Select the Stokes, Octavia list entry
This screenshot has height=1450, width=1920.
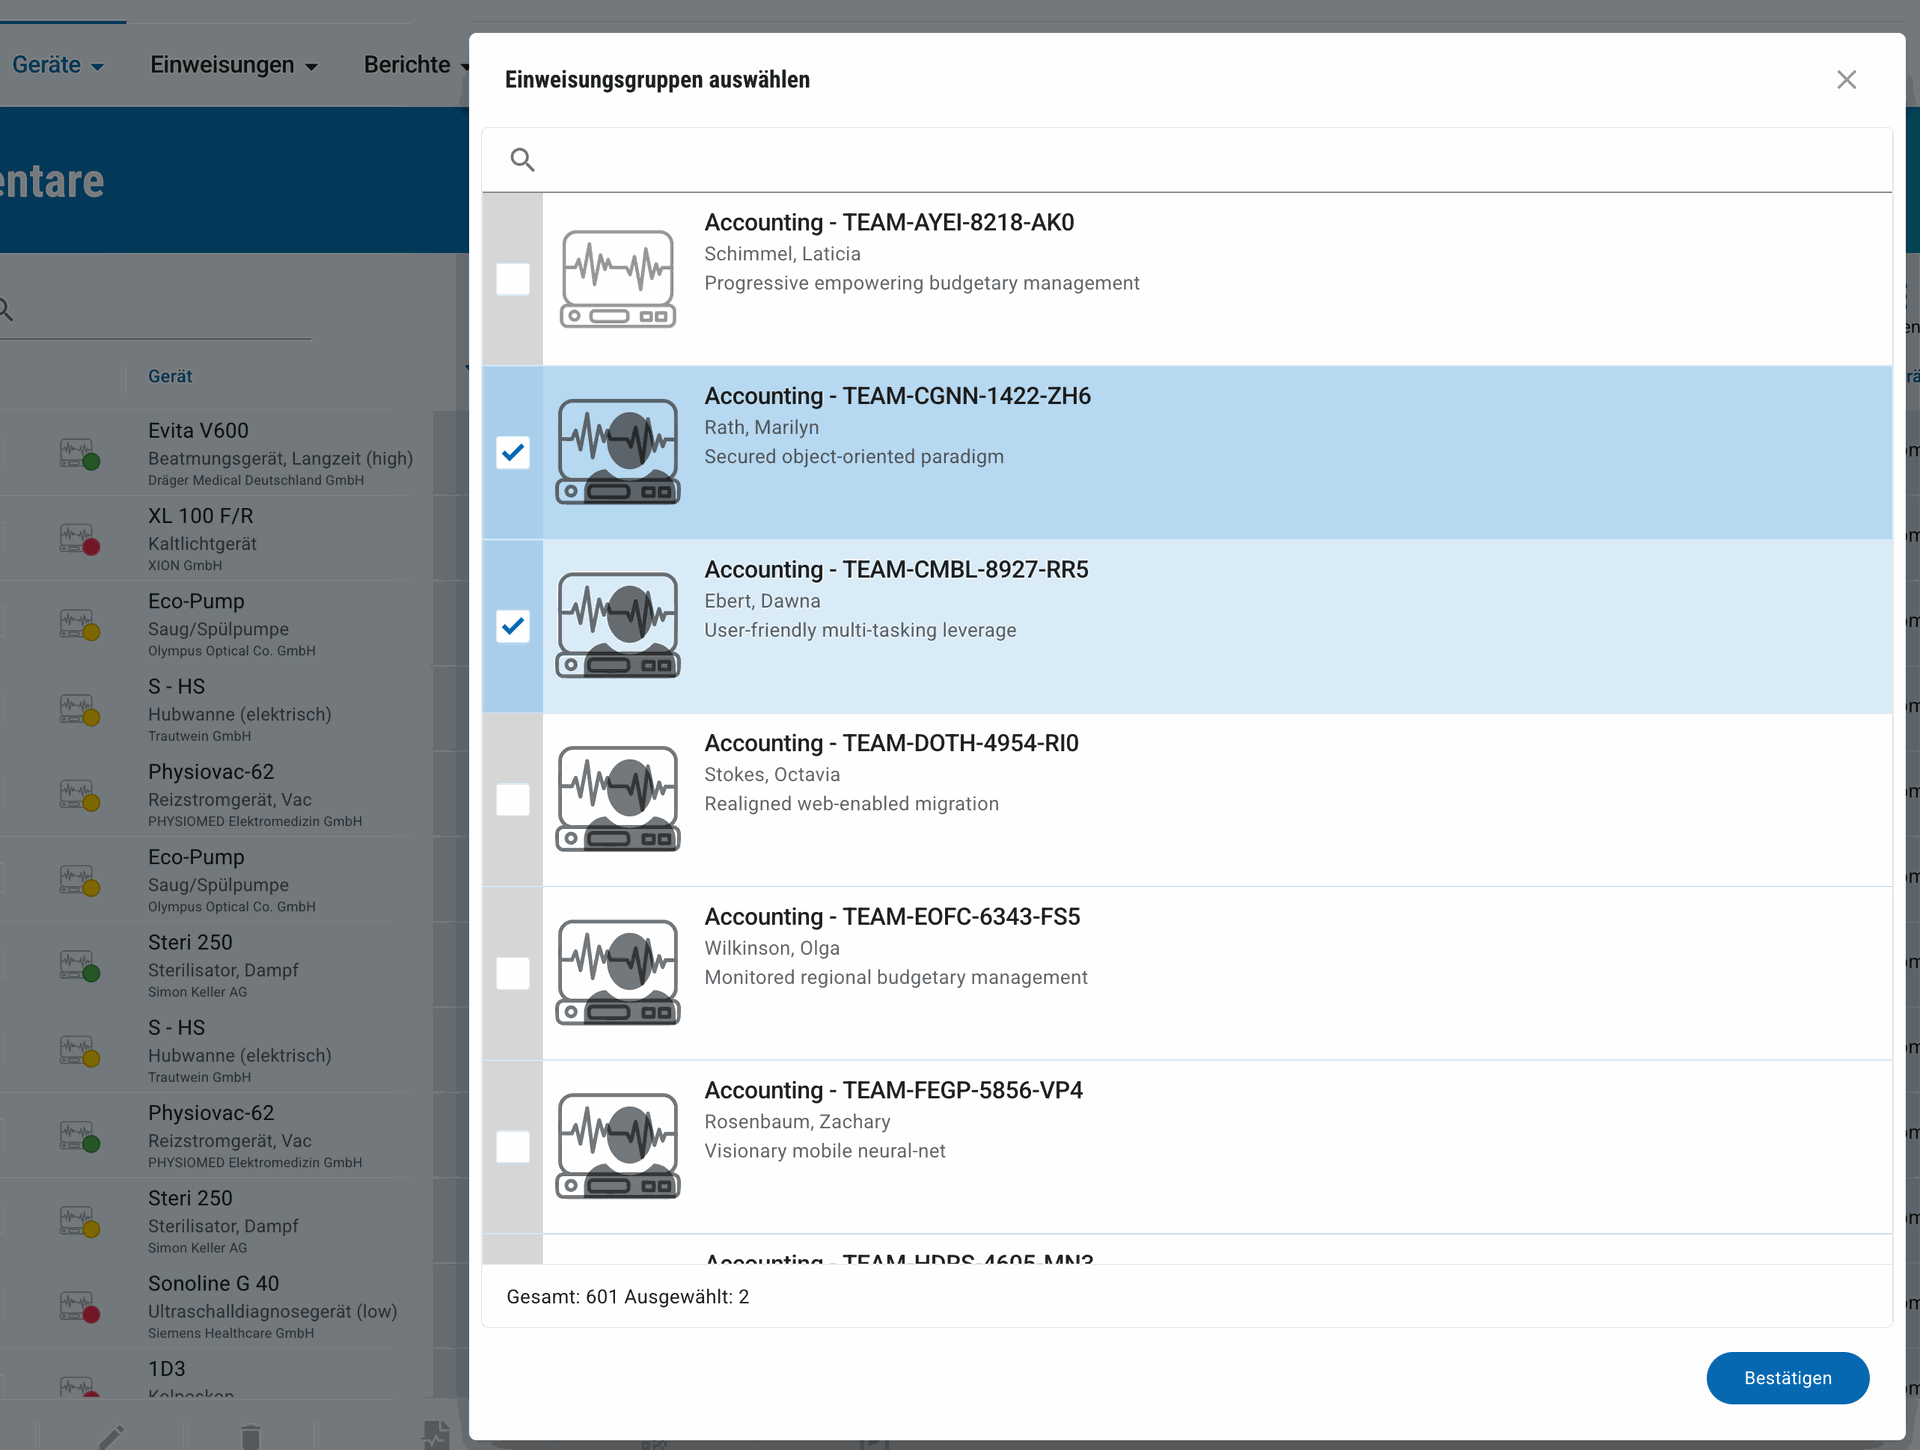1187,800
